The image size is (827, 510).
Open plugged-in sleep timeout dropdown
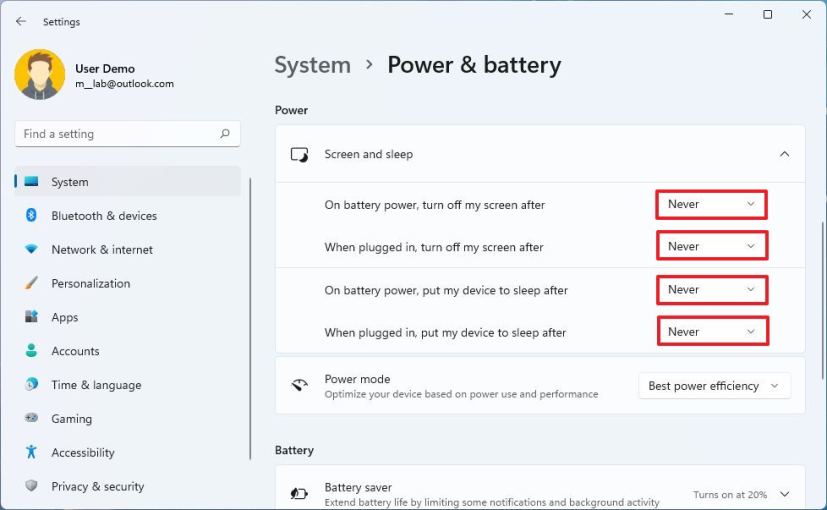tap(712, 332)
